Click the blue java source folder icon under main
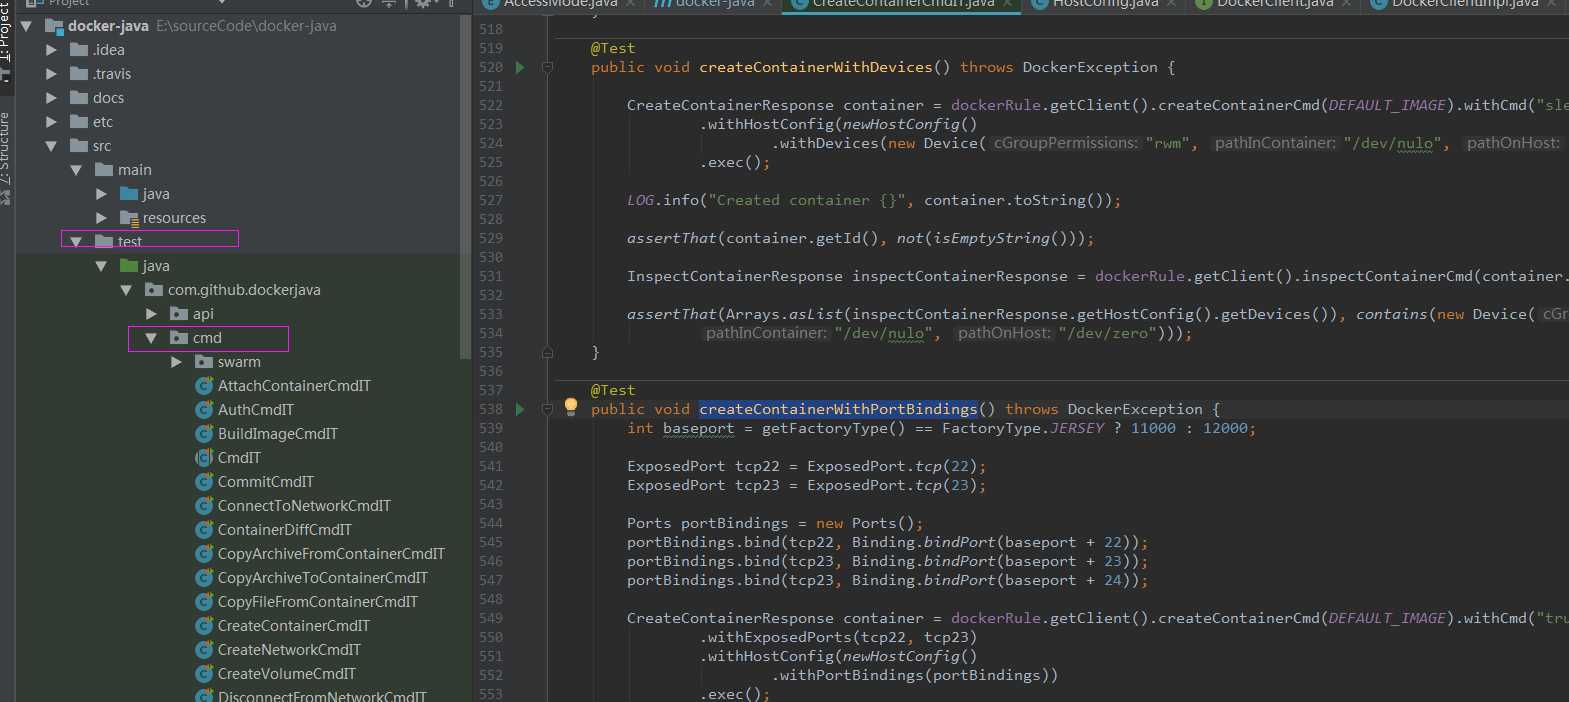 [129, 194]
